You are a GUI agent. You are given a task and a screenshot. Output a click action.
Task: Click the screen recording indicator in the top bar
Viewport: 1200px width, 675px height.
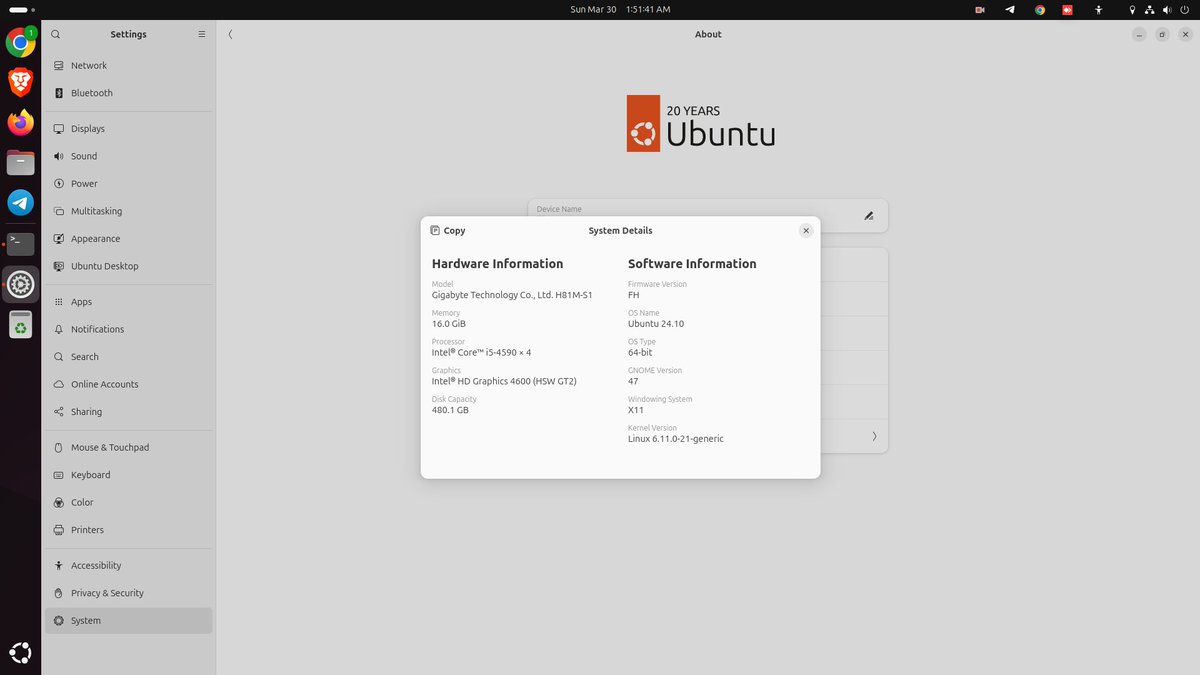point(980,9)
